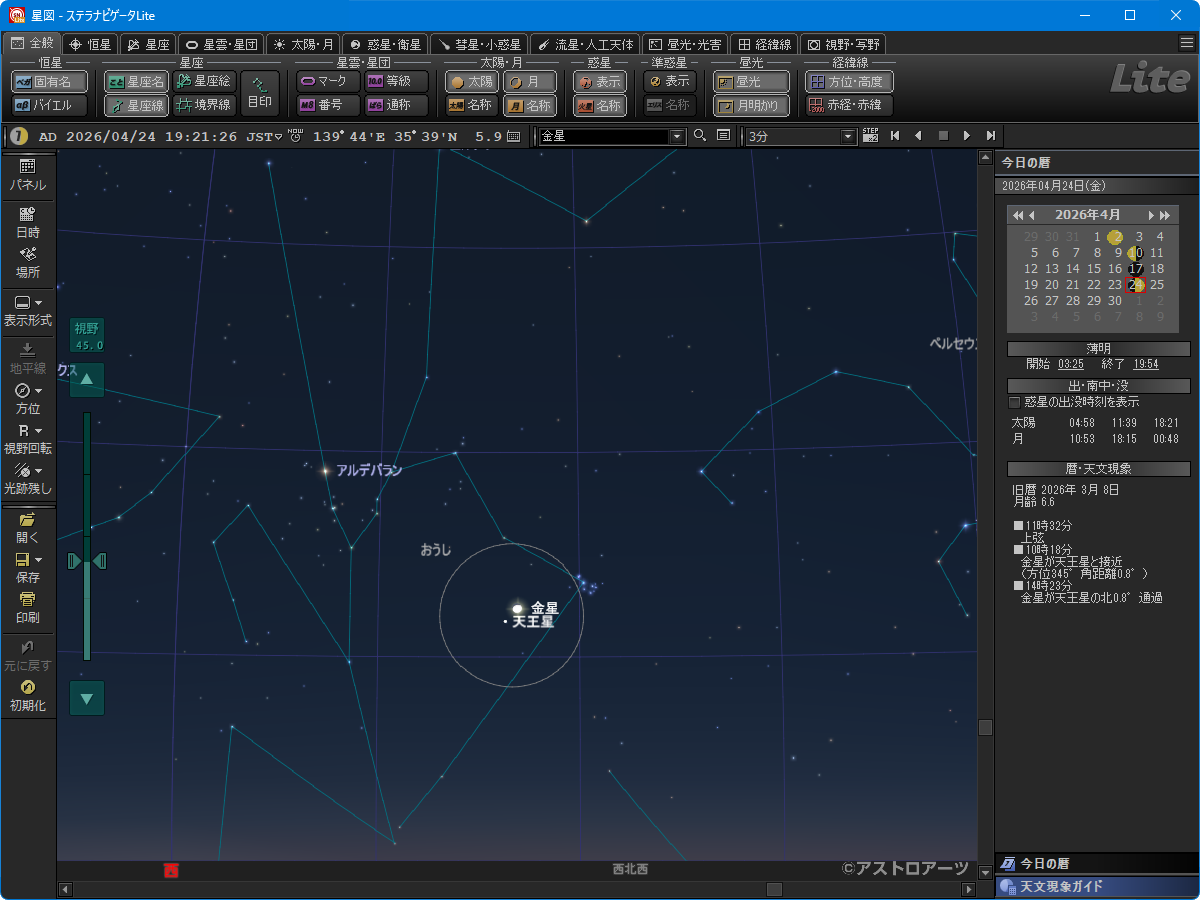Click the 印刷 print icon
The width and height of the screenshot is (1200, 900).
pos(28,608)
